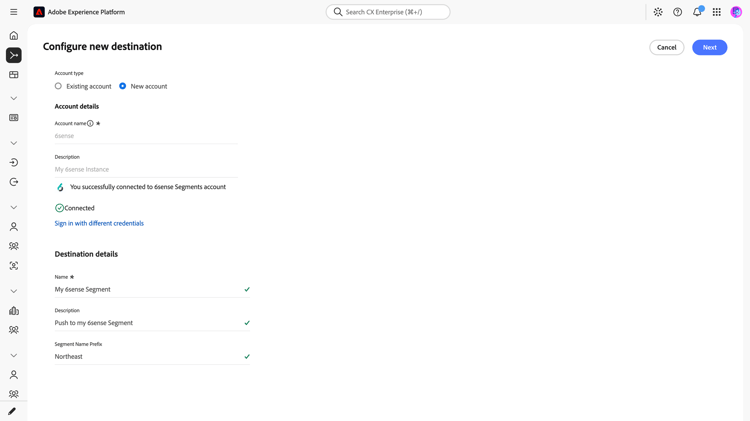Open the highlighted workflow arrow sidebar icon

(13, 55)
